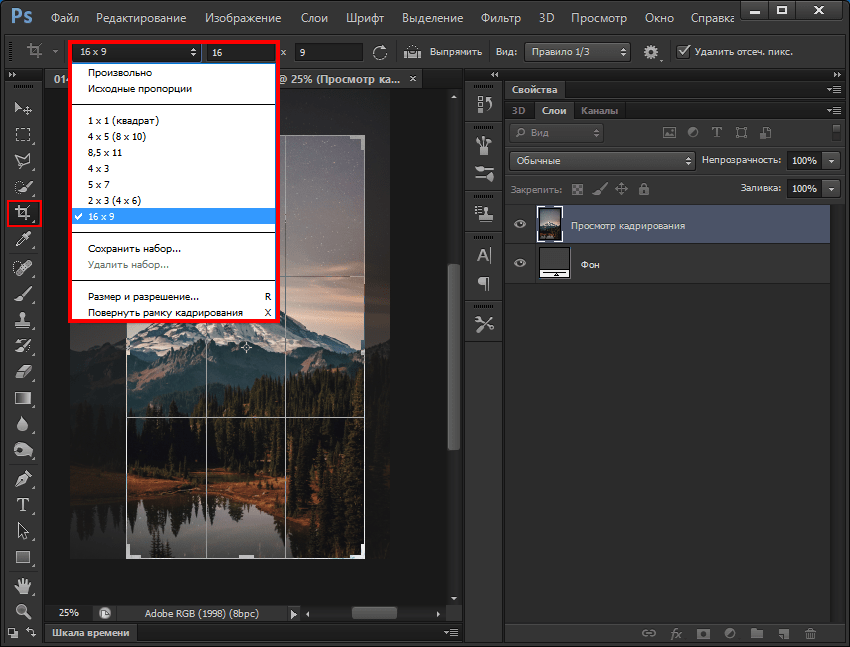
Task: Select the Rectangular Marquee tool
Action: (x=23, y=134)
